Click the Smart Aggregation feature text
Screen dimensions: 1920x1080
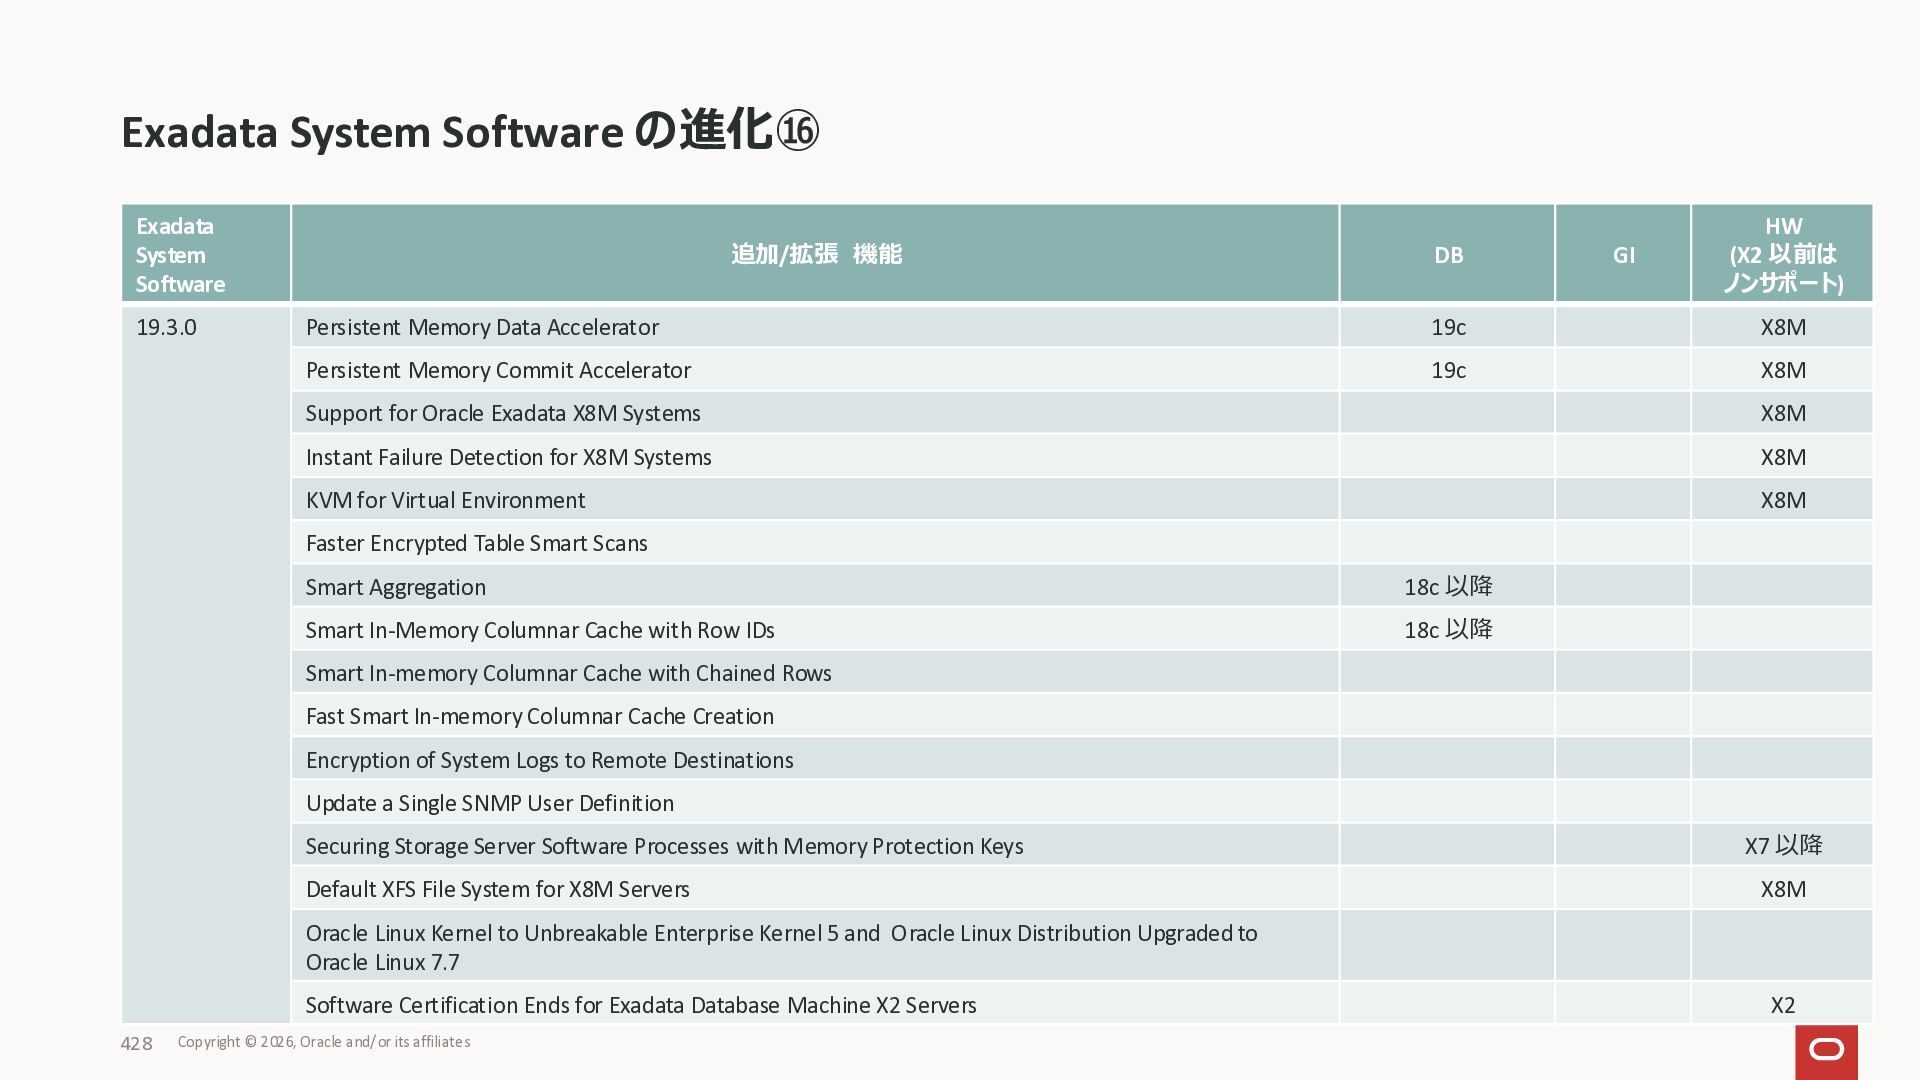coord(395,588)
